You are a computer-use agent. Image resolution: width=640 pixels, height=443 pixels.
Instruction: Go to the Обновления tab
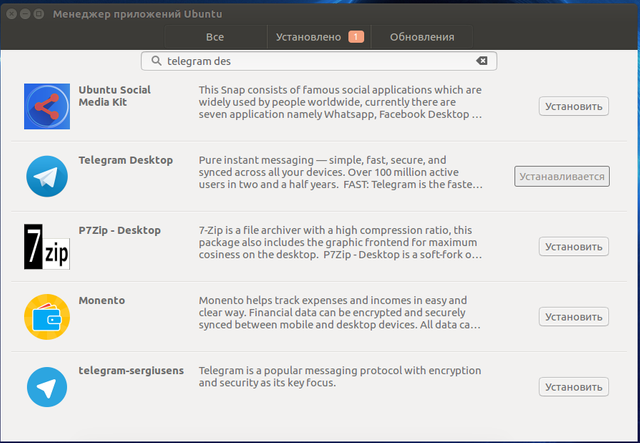[x=422, y=37]
